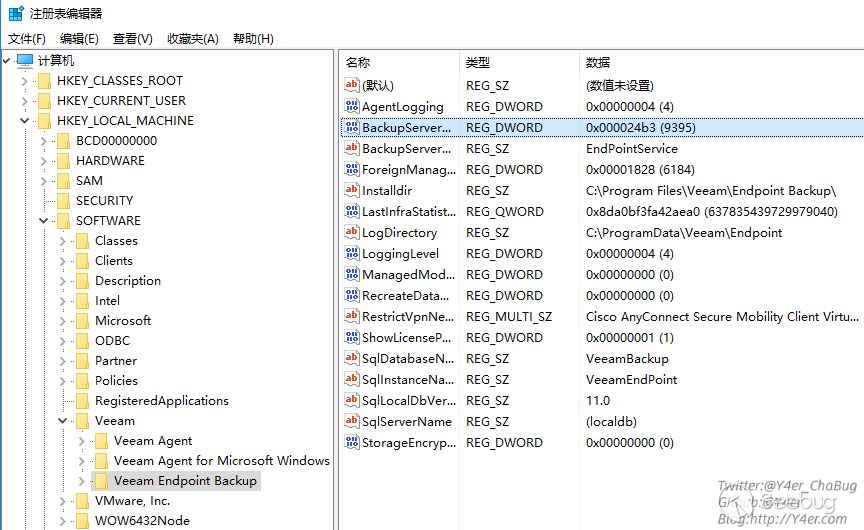Select the SqlInstanceNa... value name
This screenshot has height=530, width=864.
pos(408,380)
